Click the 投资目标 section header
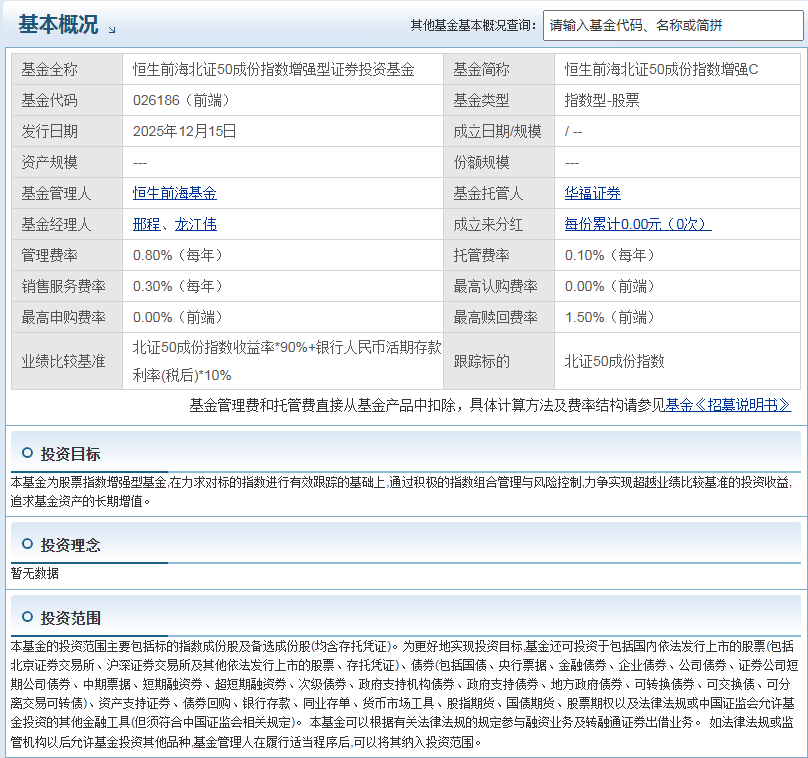Image resolution: width=808 pixels, height=758 pixels. (x=71, y=454)
